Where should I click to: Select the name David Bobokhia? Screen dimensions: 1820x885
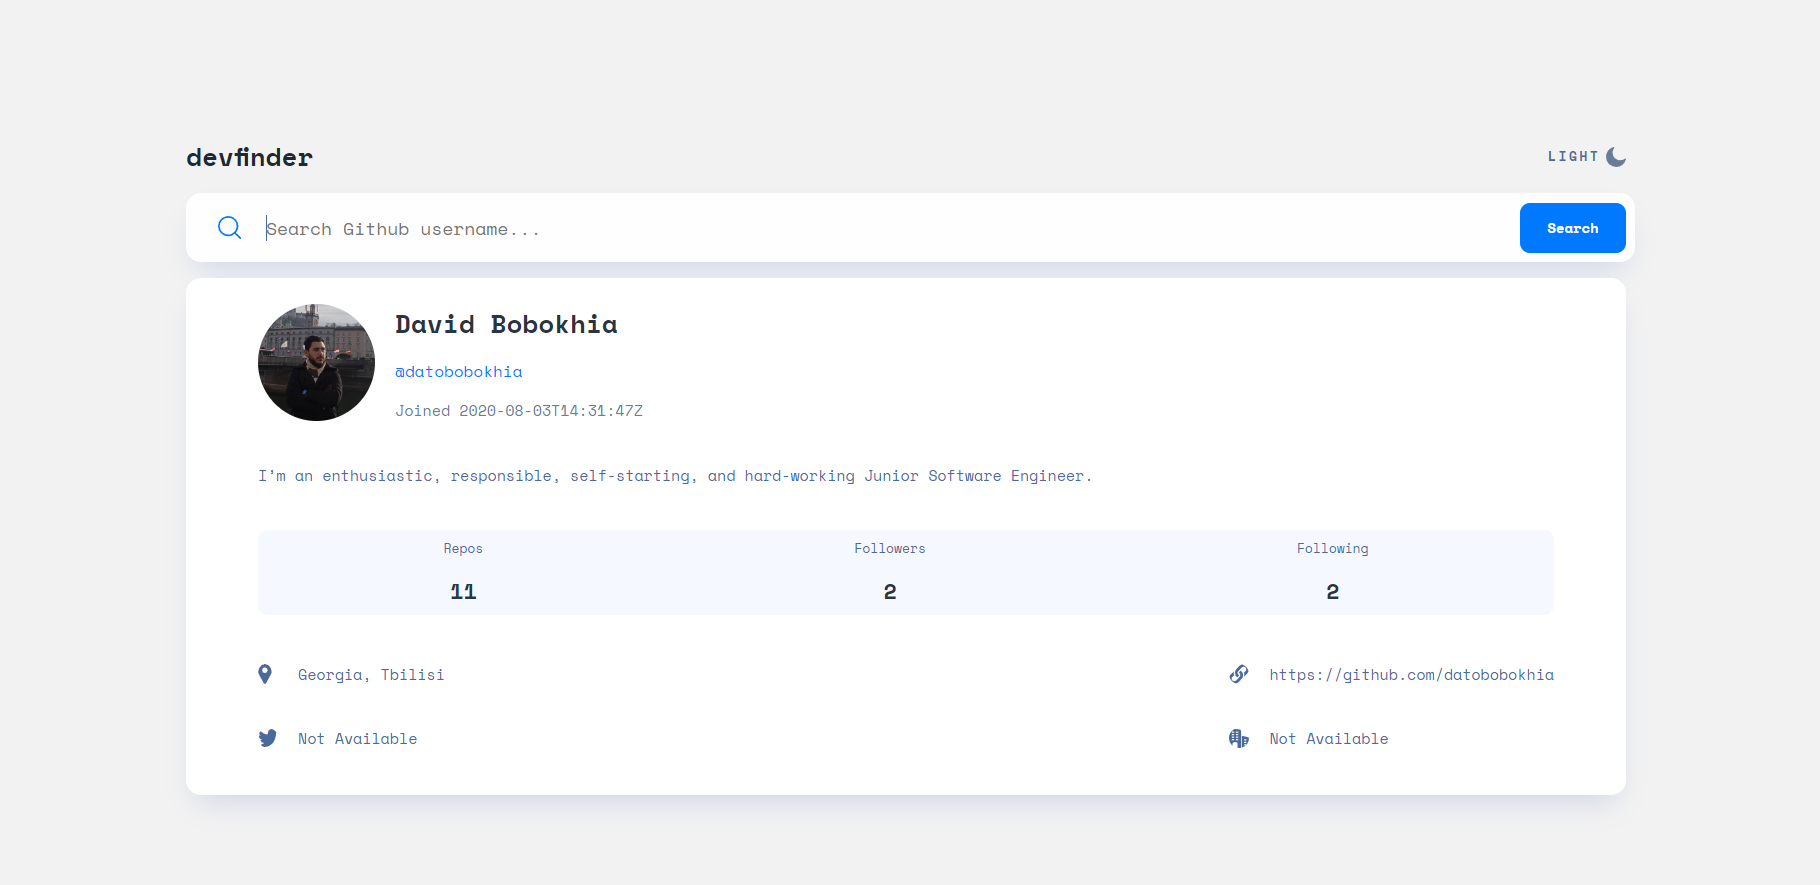click(x=506, y=324)
